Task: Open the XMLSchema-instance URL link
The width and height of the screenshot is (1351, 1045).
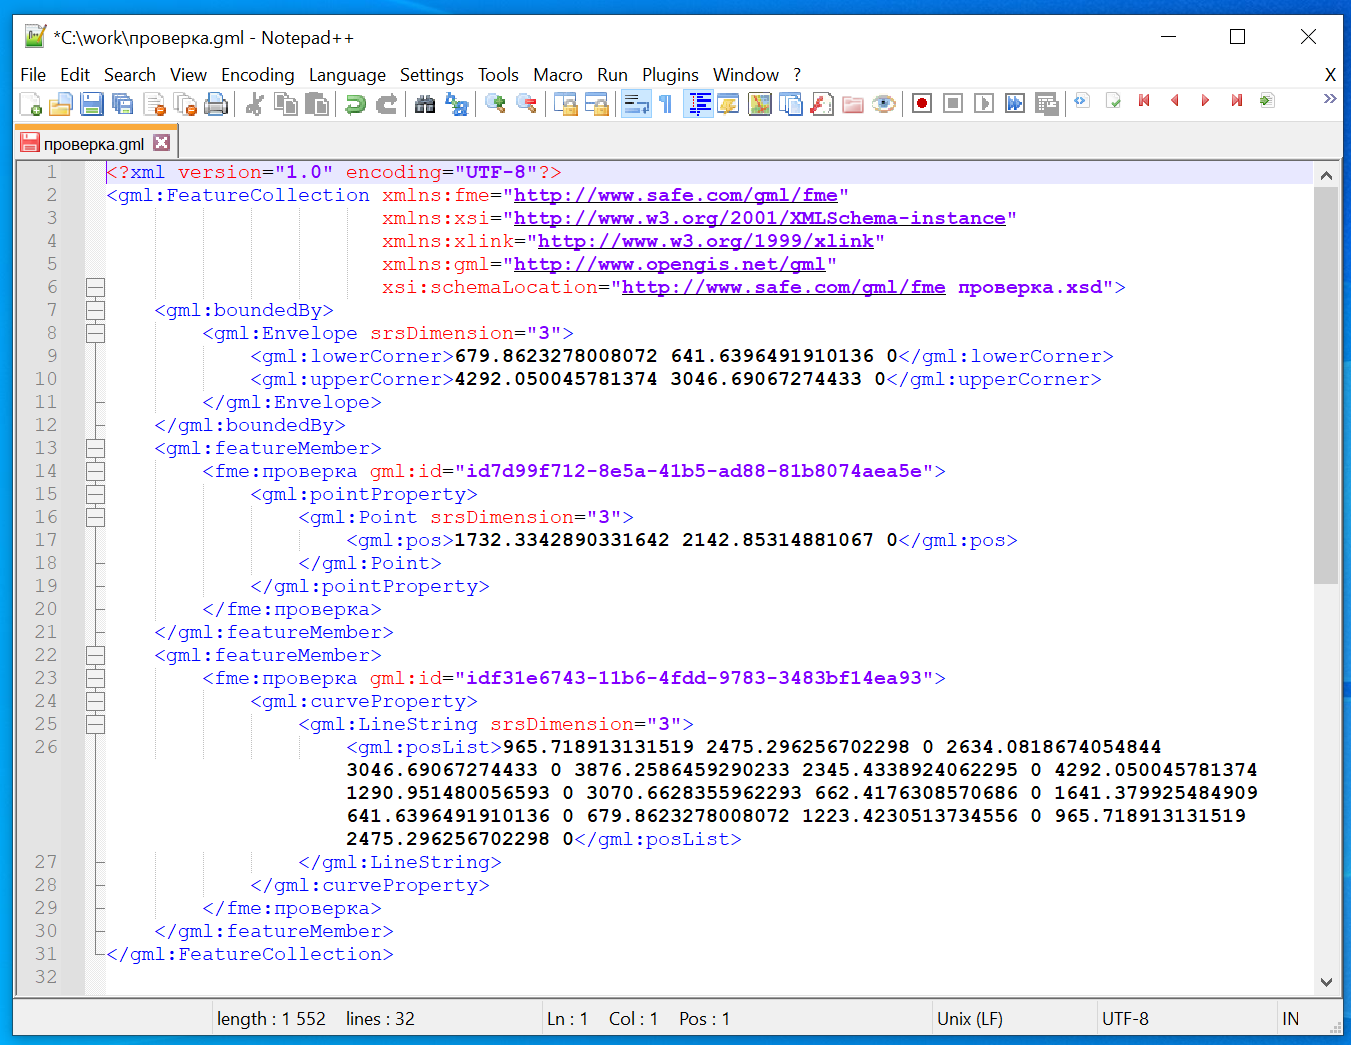Action: [x=759, y=219]
